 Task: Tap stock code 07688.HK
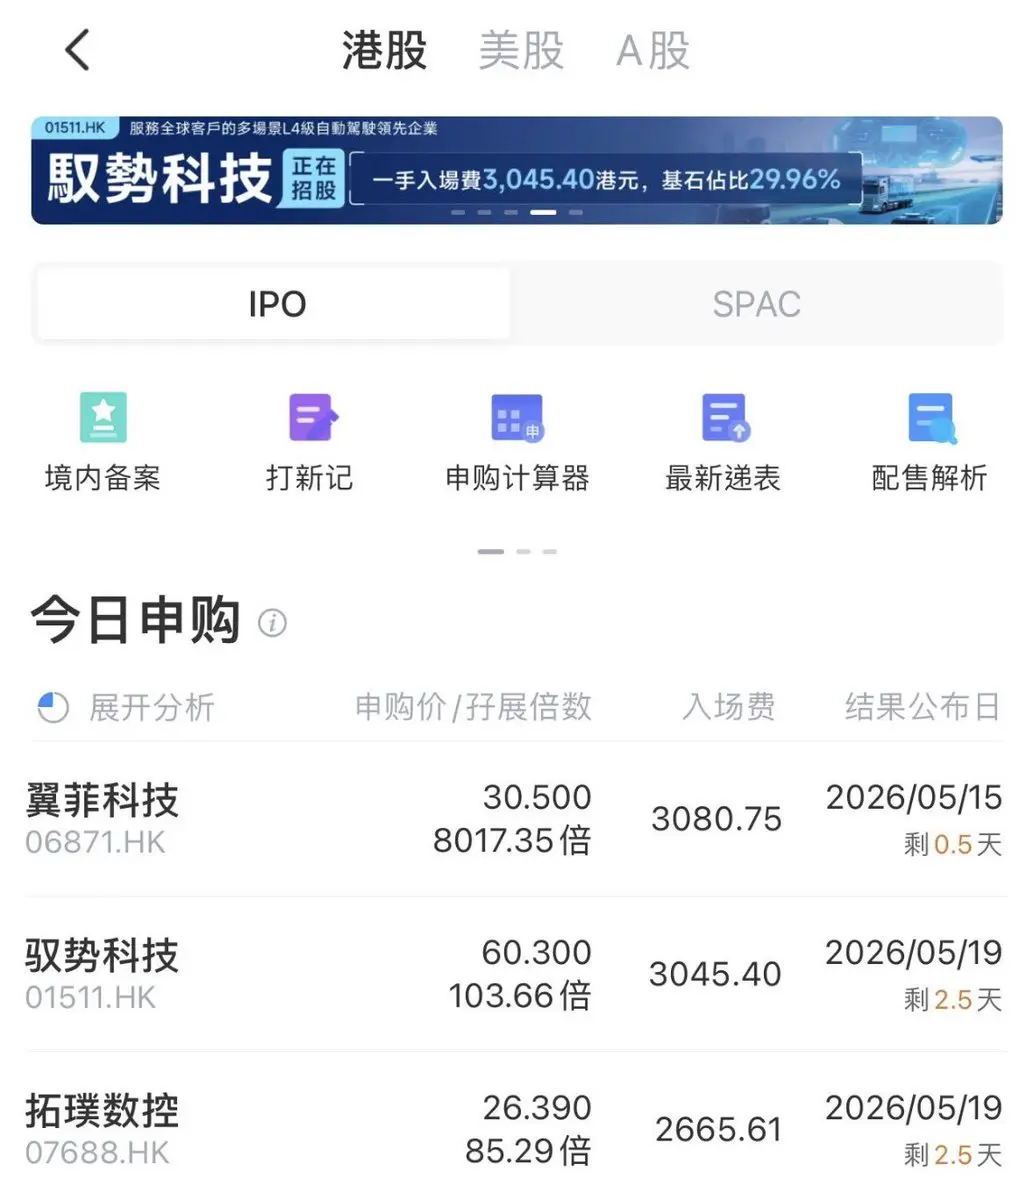pyautogui.click(x=97, y=1152)
